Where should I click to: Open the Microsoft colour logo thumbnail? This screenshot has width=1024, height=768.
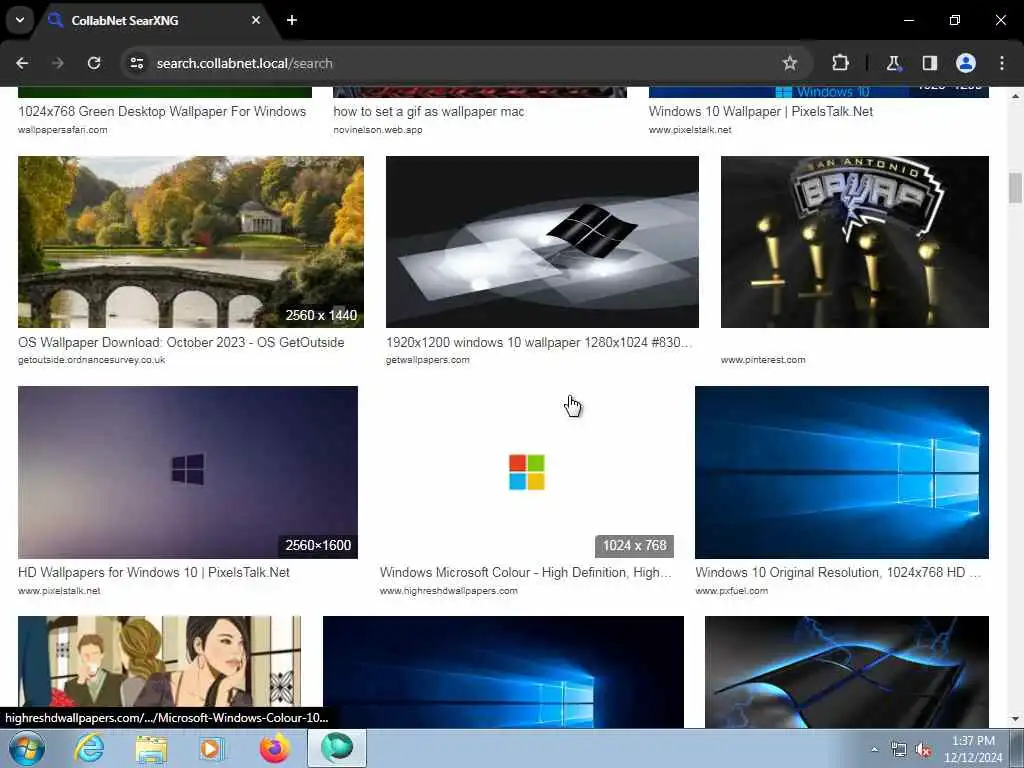coord(526,472)
